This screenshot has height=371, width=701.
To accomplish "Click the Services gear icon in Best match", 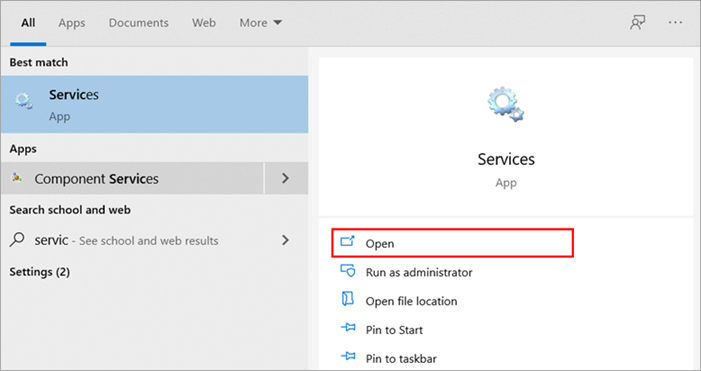I will (23, 101).
